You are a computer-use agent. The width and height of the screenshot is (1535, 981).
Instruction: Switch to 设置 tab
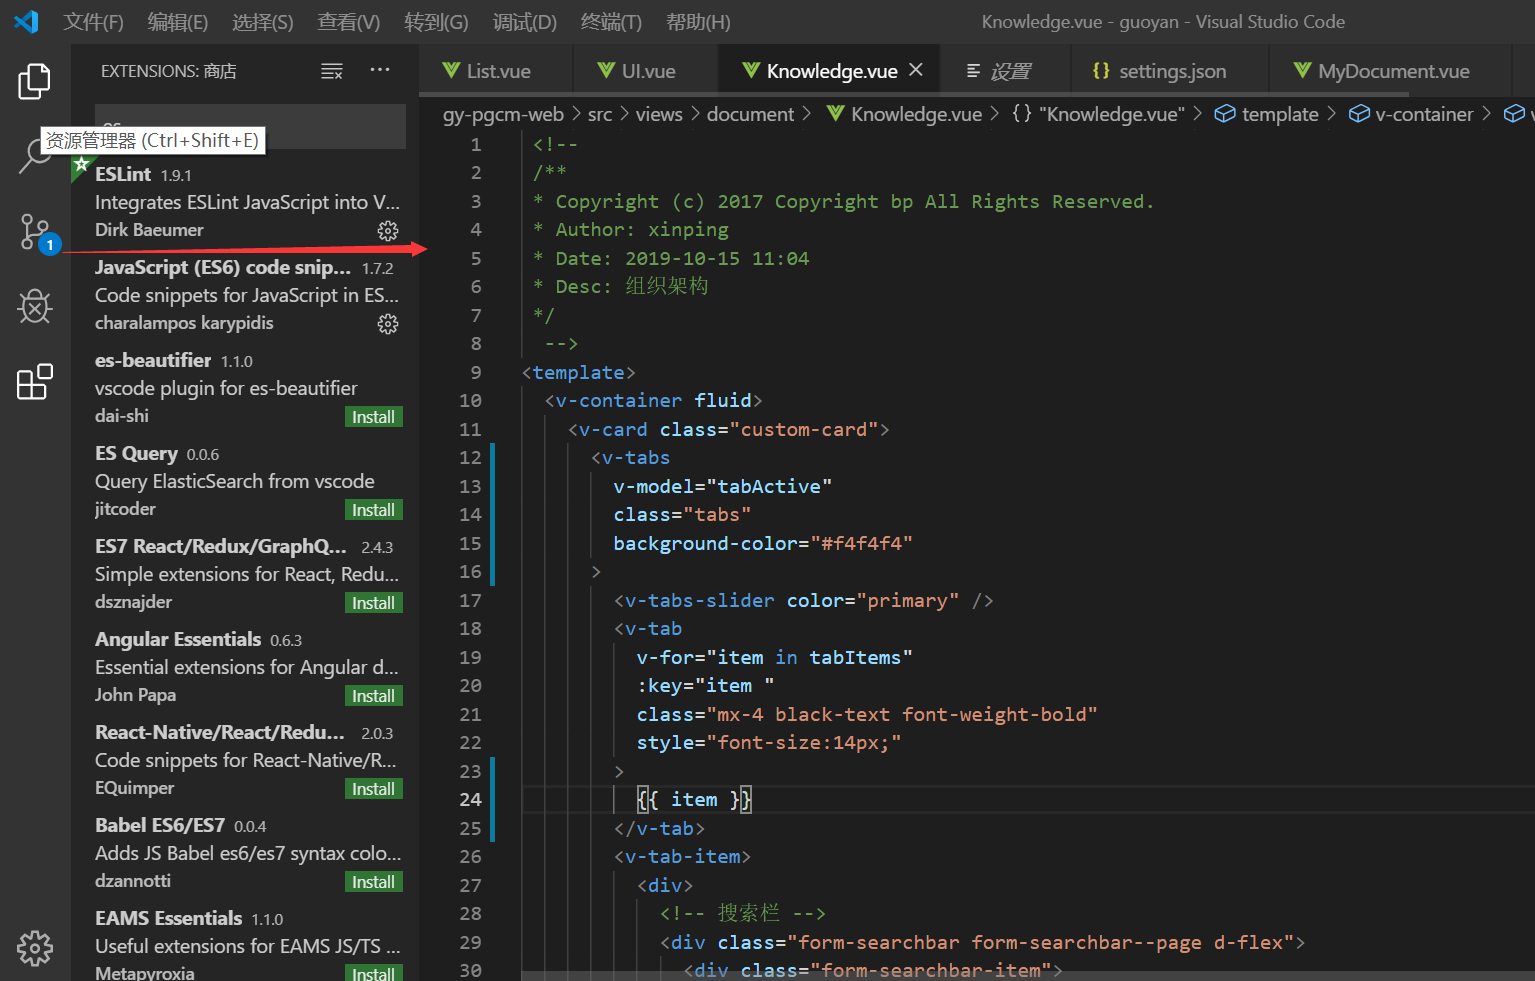[1007, 71]
